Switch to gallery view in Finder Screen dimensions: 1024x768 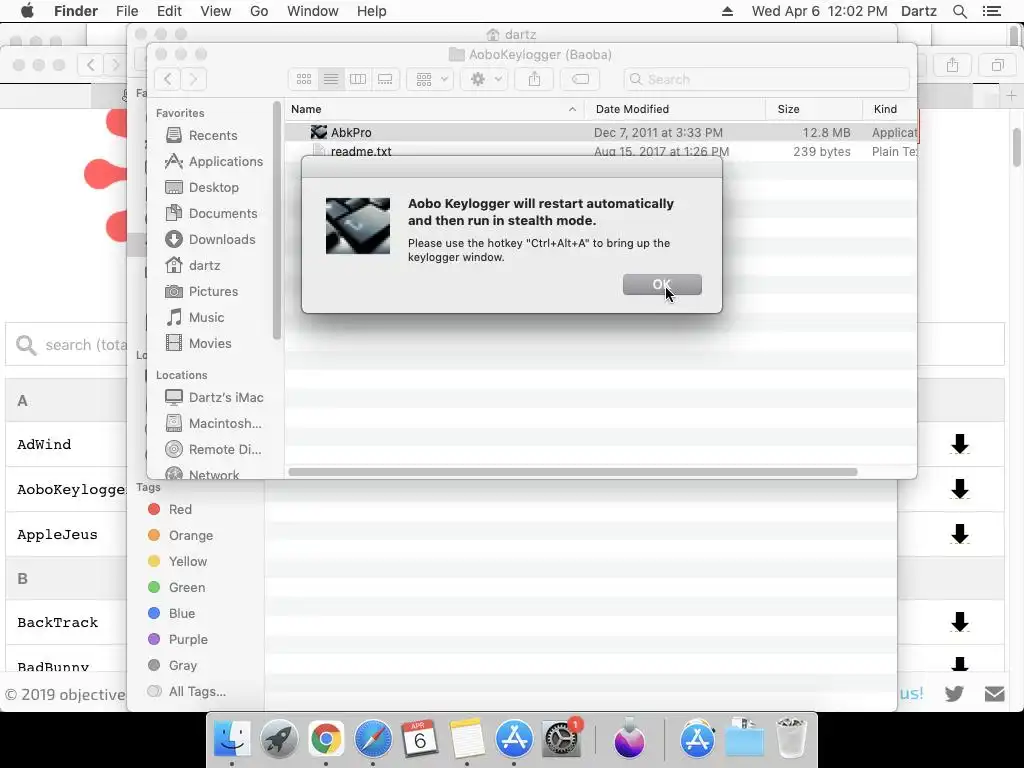[x=385, y=79]
